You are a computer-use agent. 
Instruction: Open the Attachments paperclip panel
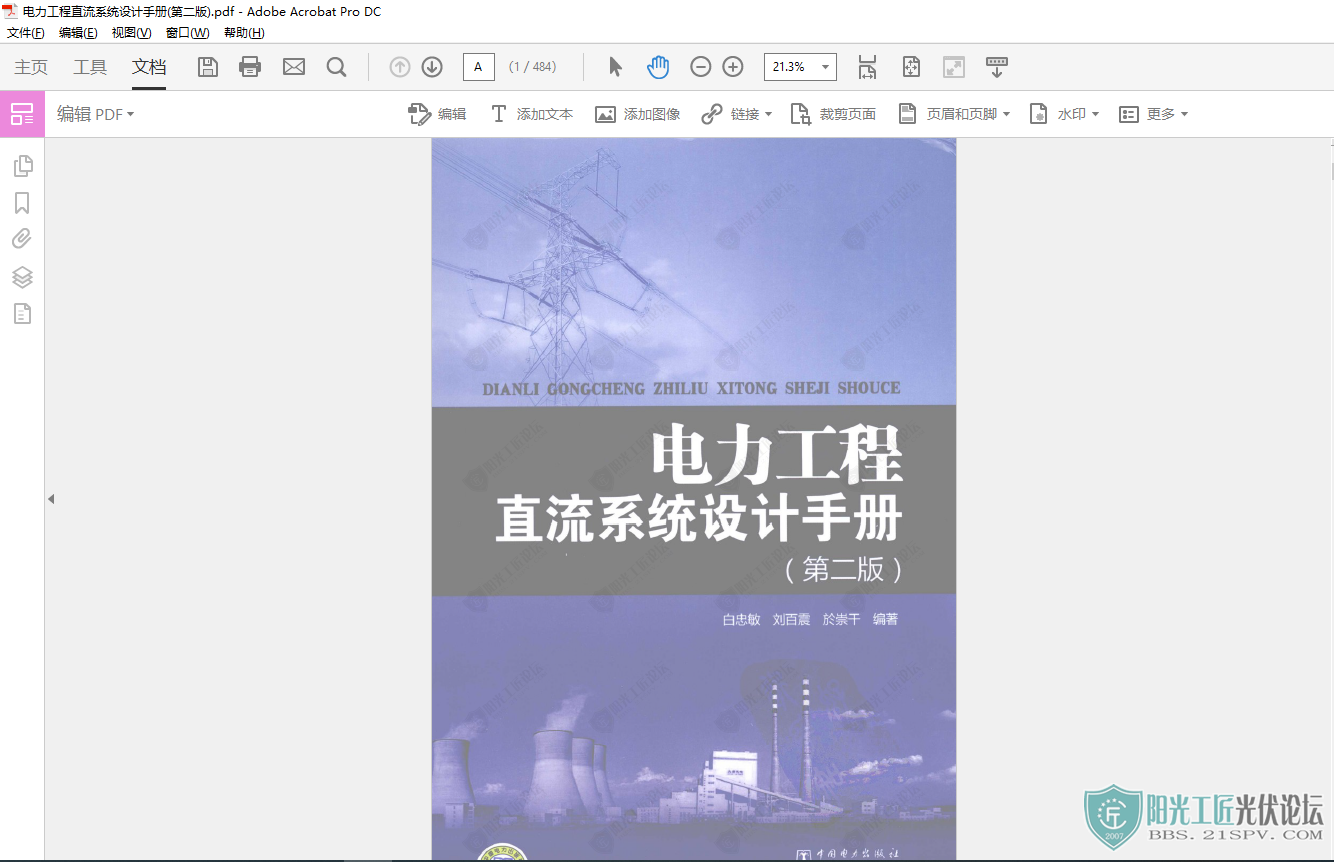pyautogui.click(x=22, y=239)
